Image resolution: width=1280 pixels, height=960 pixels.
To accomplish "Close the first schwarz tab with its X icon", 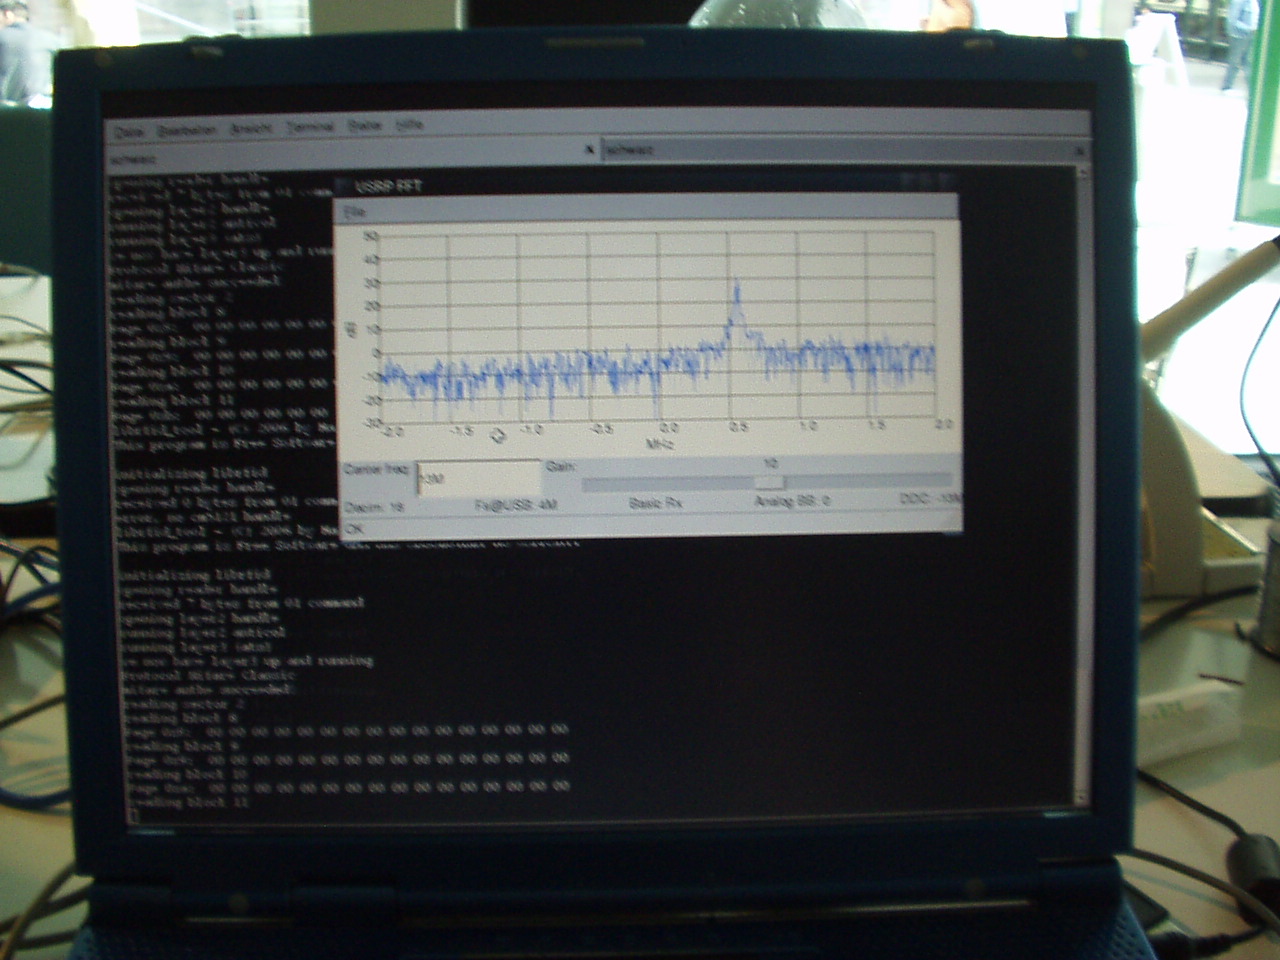I will [x=589, y=151].
